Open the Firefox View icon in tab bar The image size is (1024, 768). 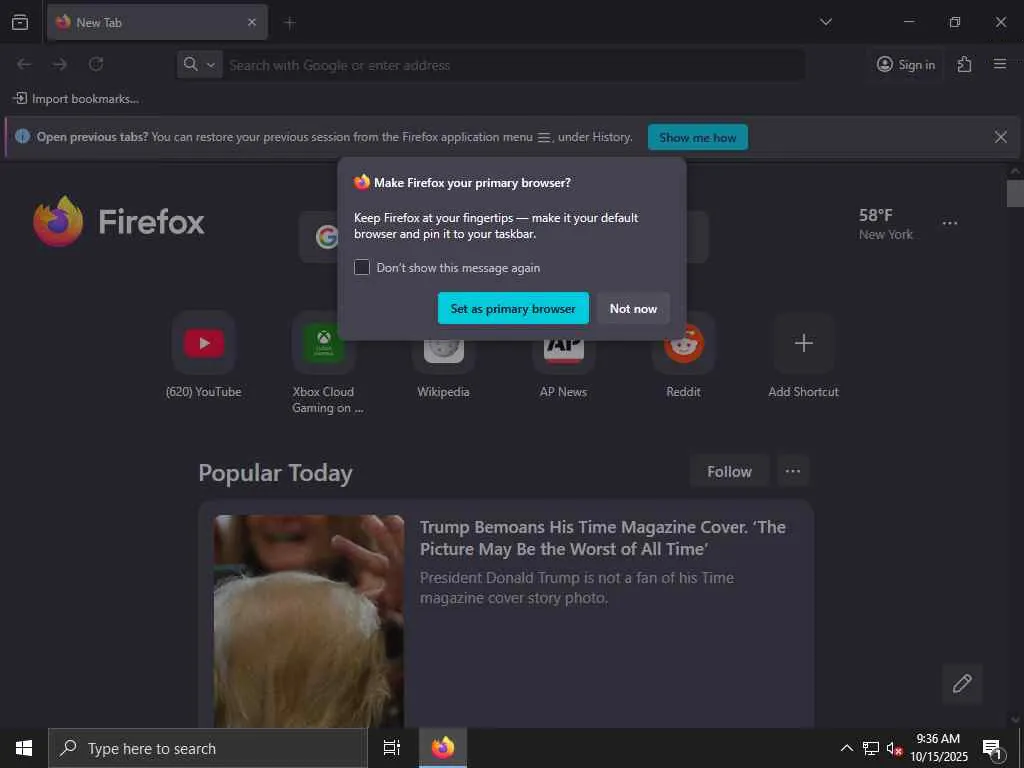[x=20, y=22]
